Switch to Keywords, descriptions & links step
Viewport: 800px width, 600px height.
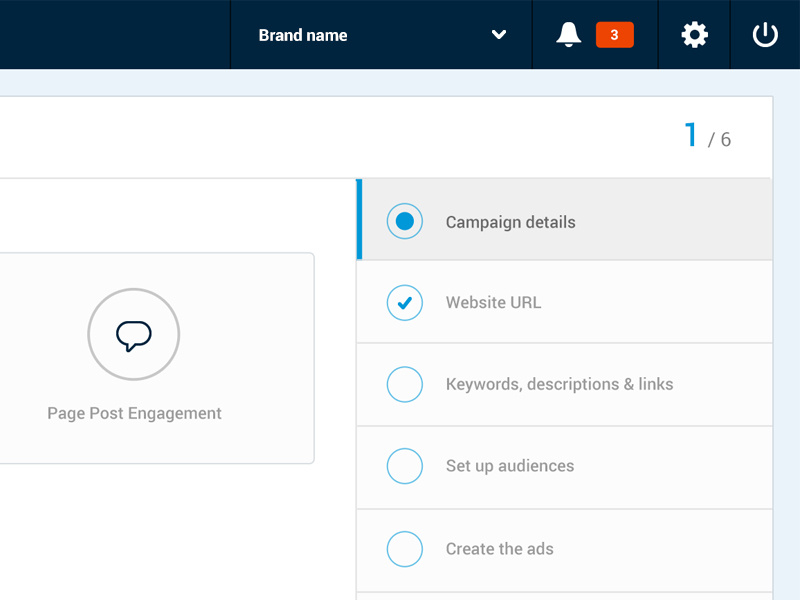pyautogui.click(x=564, y=385)
